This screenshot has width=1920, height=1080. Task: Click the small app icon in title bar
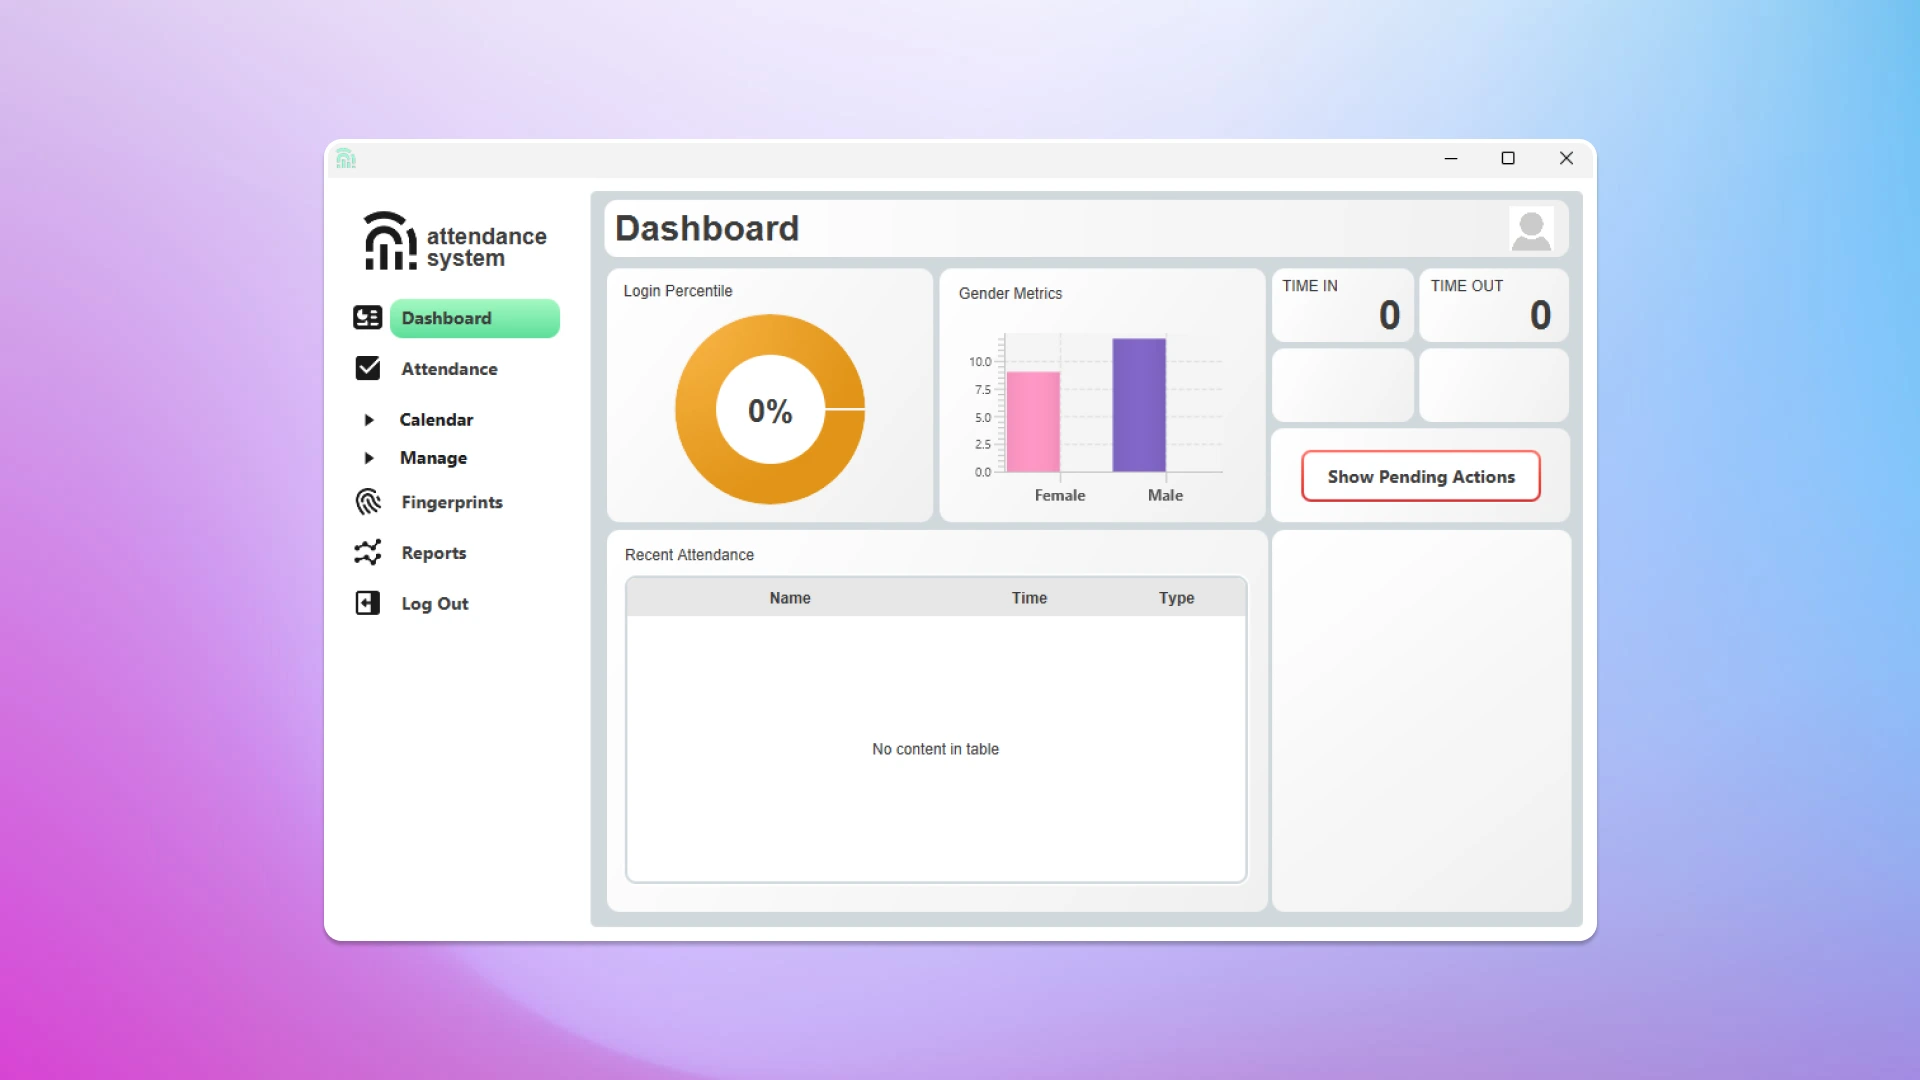346,159
